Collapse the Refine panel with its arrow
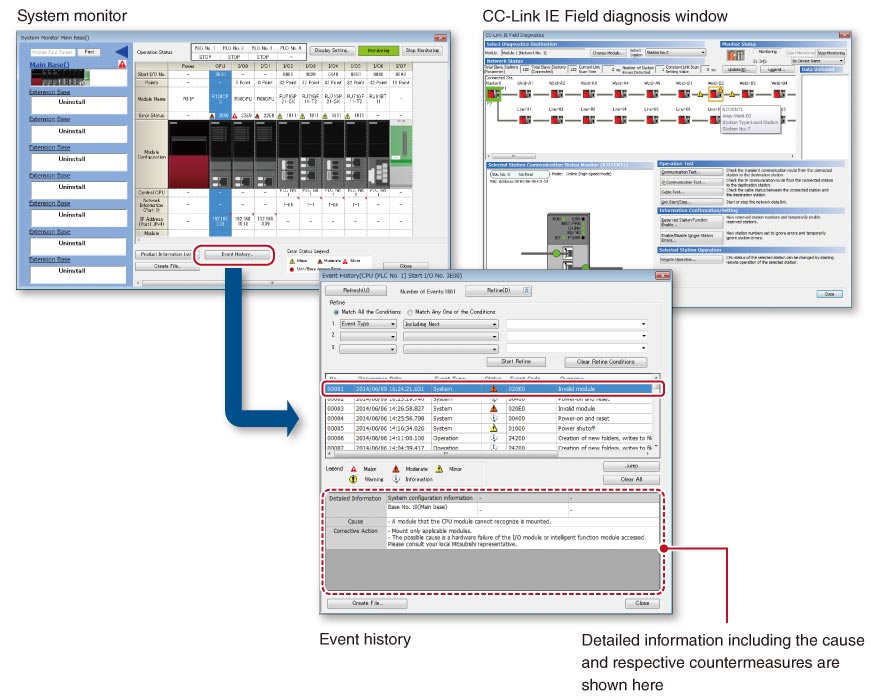The image size is (870, 700). (526, 290)
